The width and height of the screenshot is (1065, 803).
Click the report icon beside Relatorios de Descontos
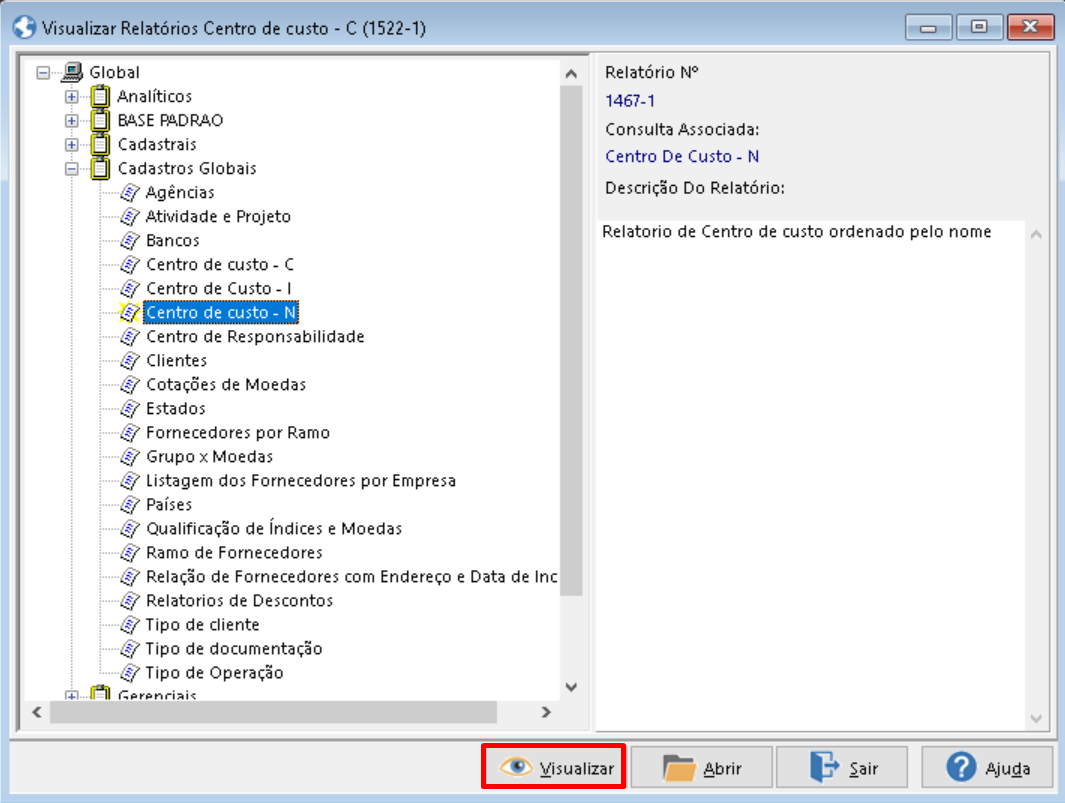click(x=130, y=601)
